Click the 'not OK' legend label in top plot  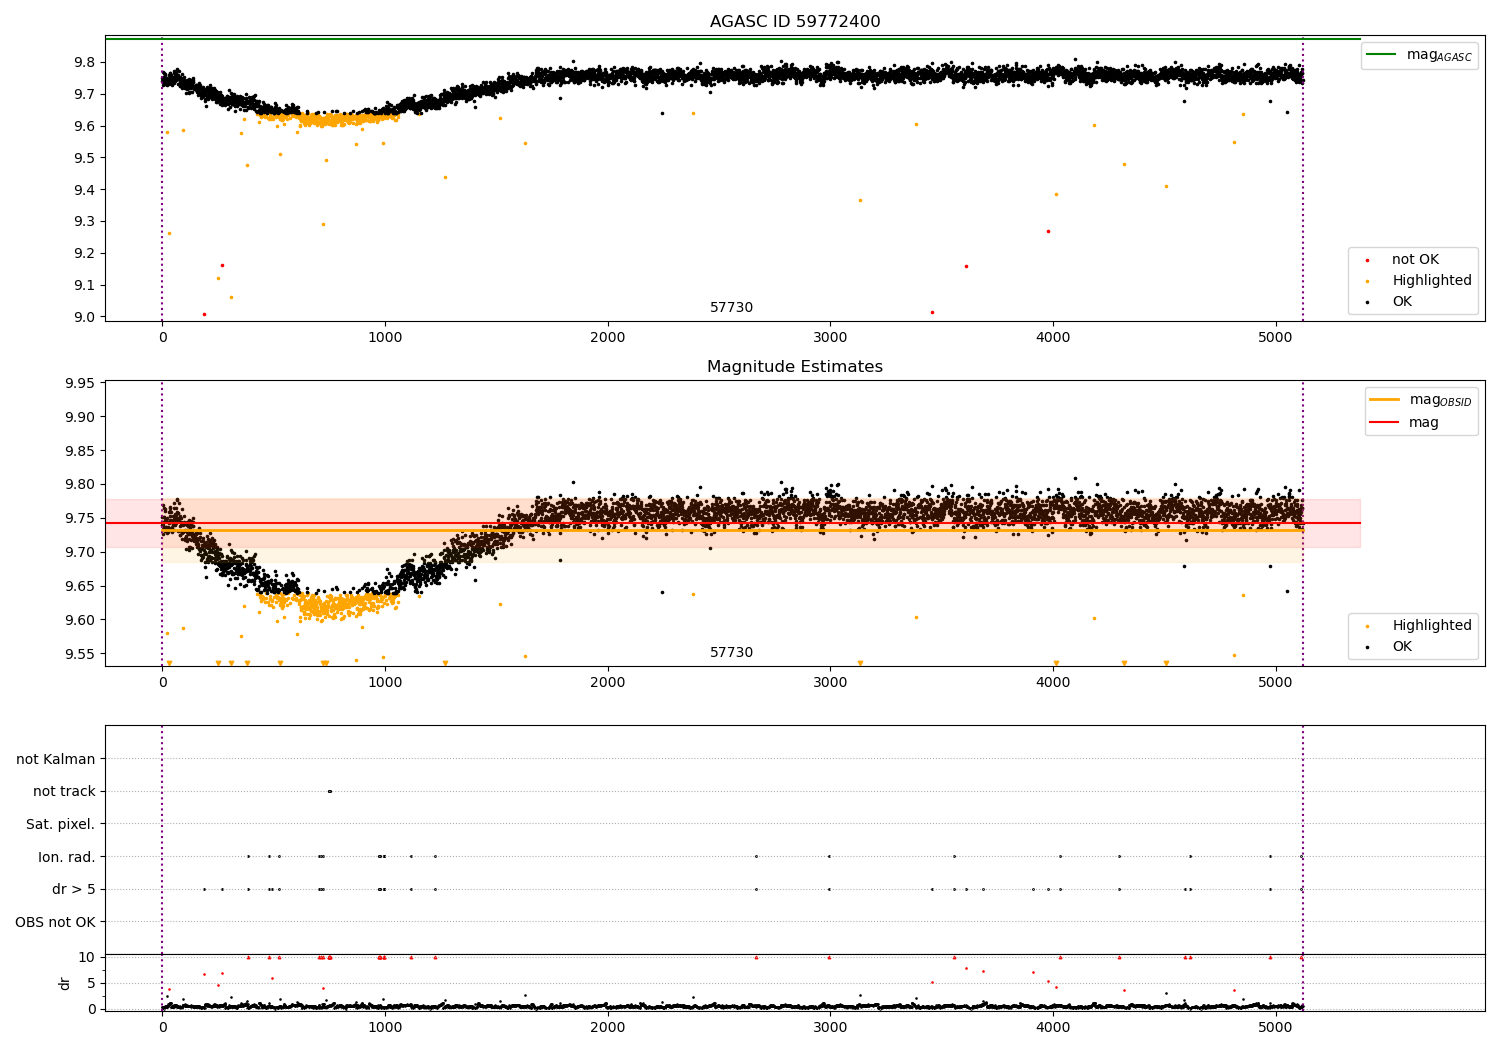[x=1415, y=260]
